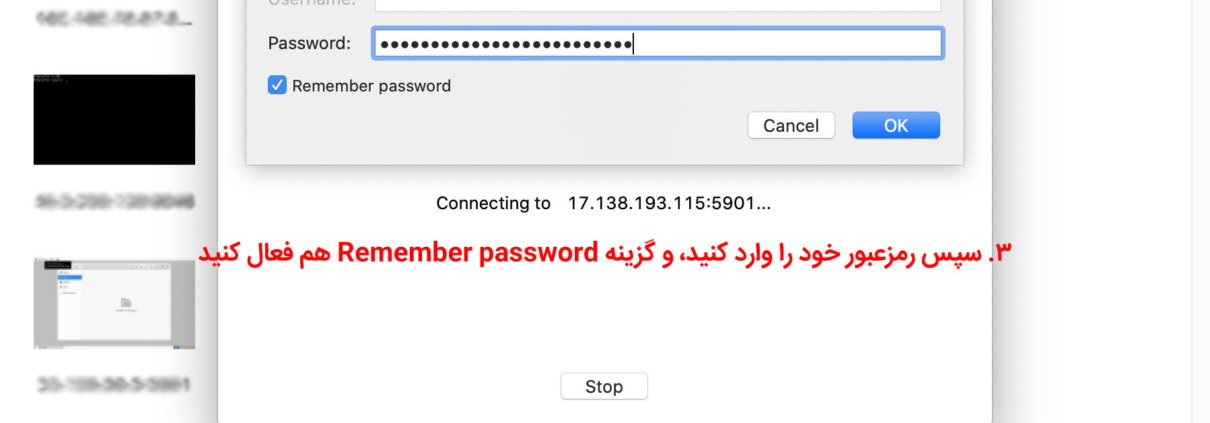Screen dimensions: 1210x423
Task: Click the "Password:" field label
Action: click(309, 44)
